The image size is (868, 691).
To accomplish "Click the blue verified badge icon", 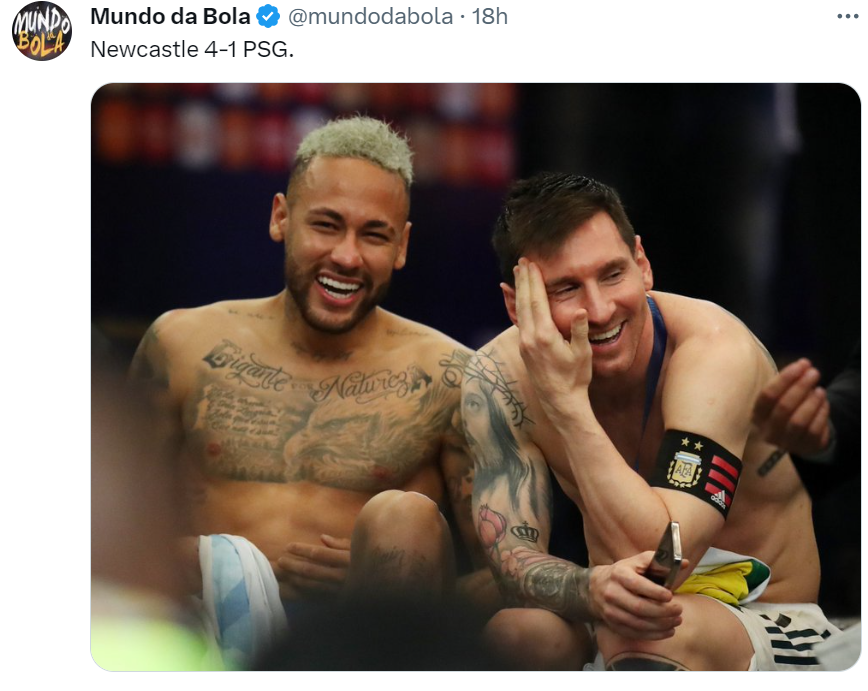I will point(269,17).
